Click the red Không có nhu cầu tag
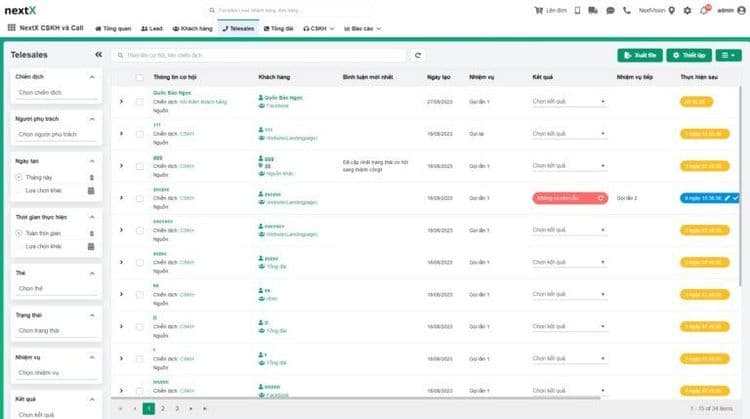 (569, 198)
